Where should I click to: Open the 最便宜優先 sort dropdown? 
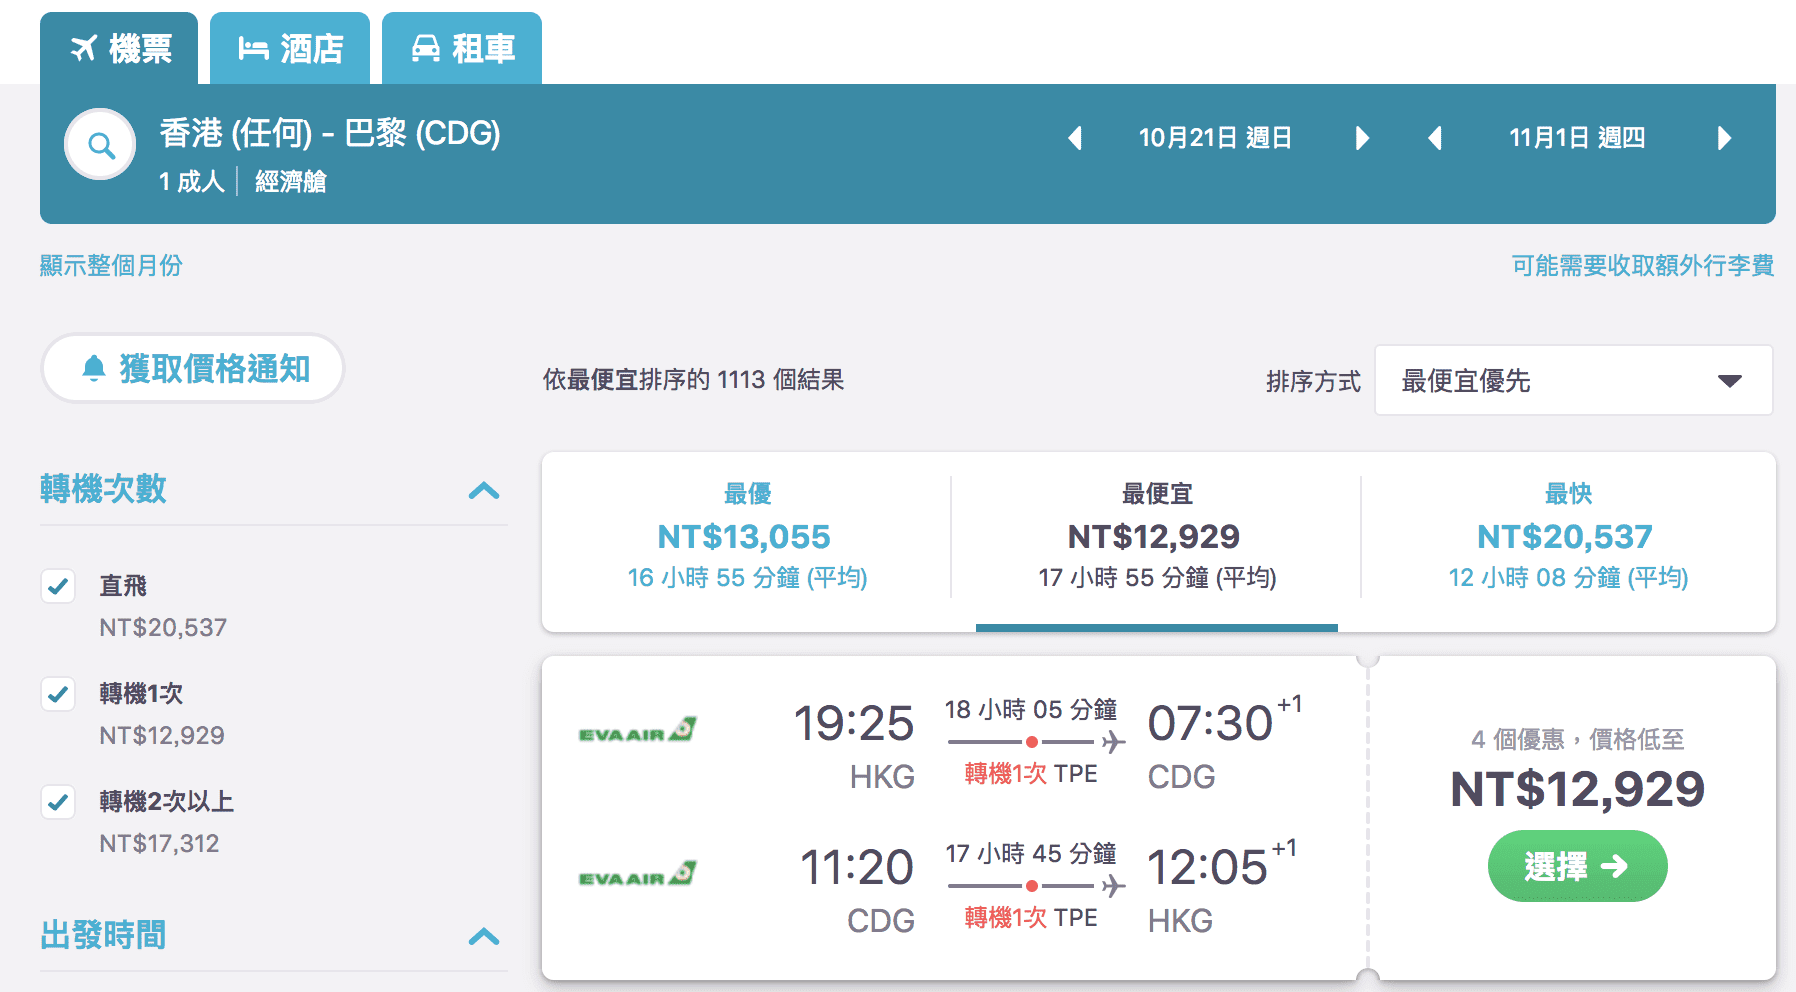(1573, 380)
